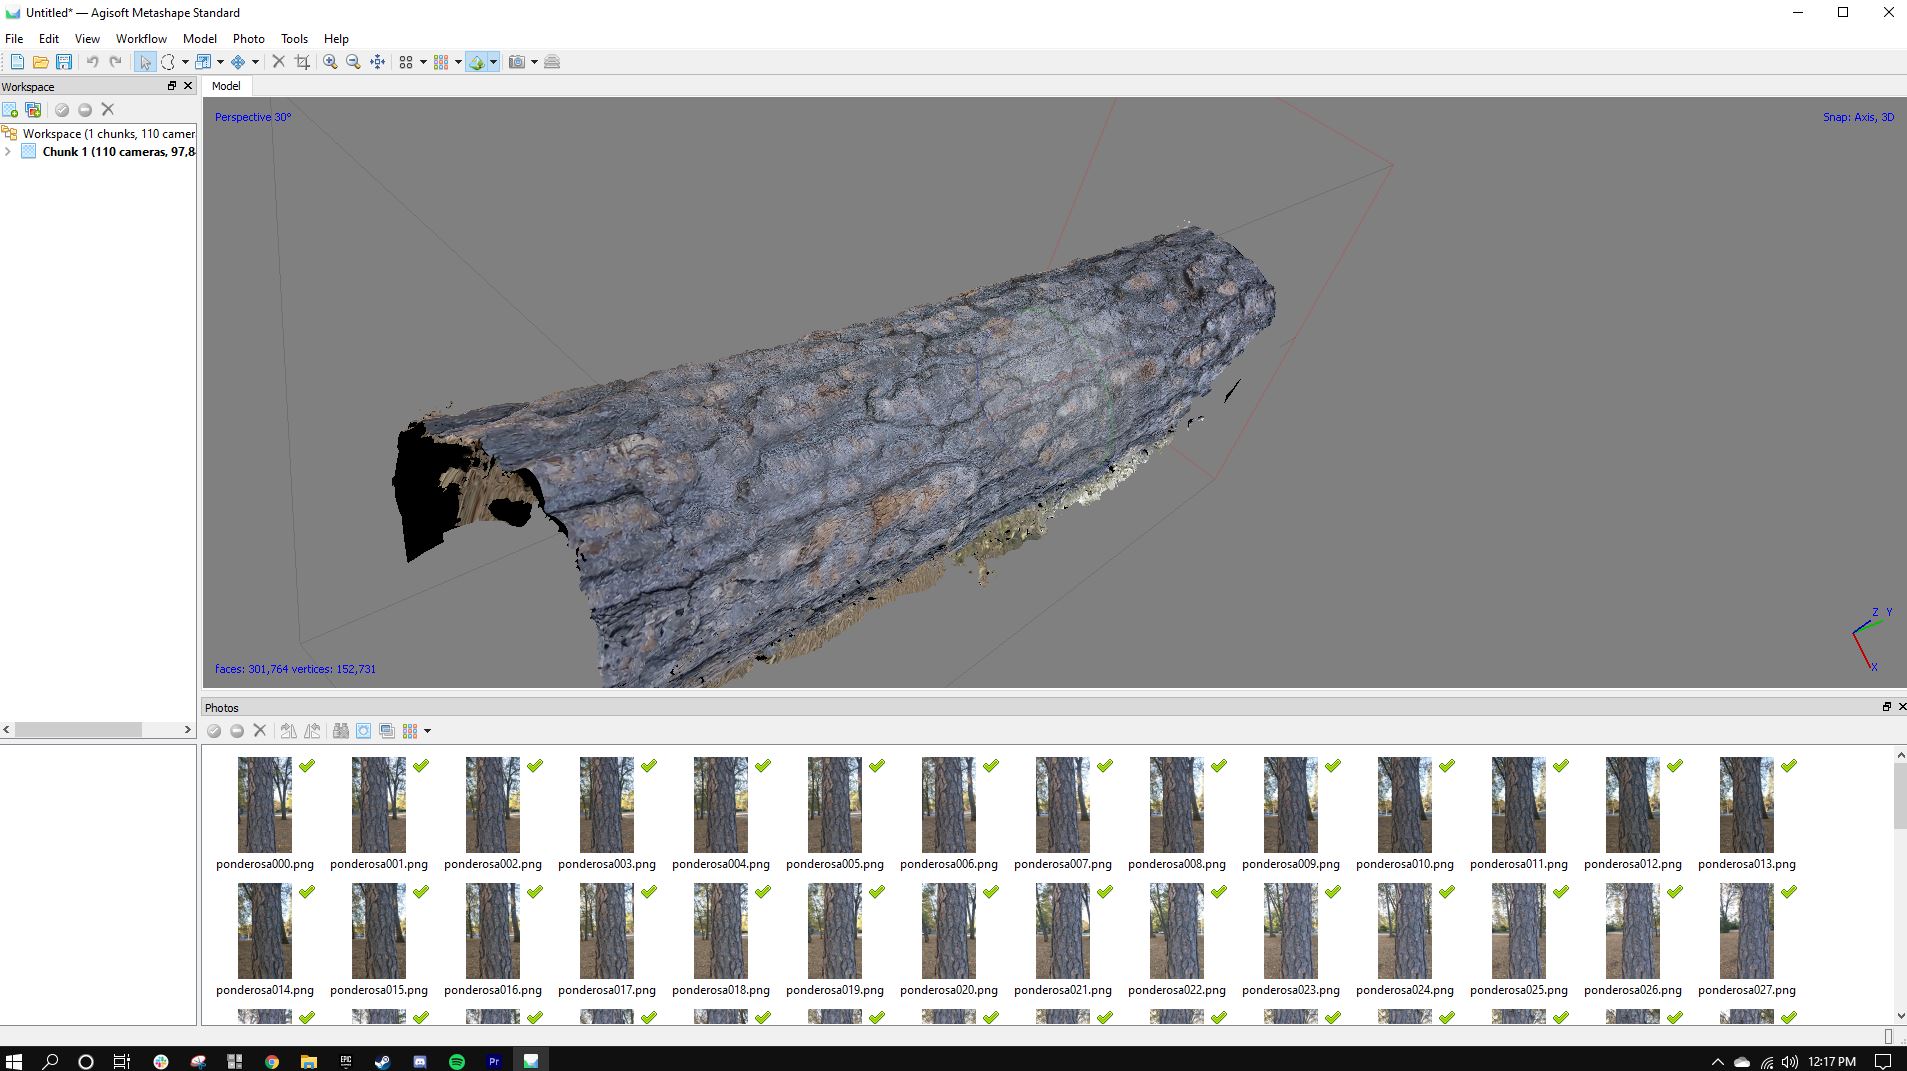The height and width of the screenshot is (1071, 1907).
Task: Toggle the Navigation arrow pointer tool
Action: pyautogui.click(x=145, y=62)
